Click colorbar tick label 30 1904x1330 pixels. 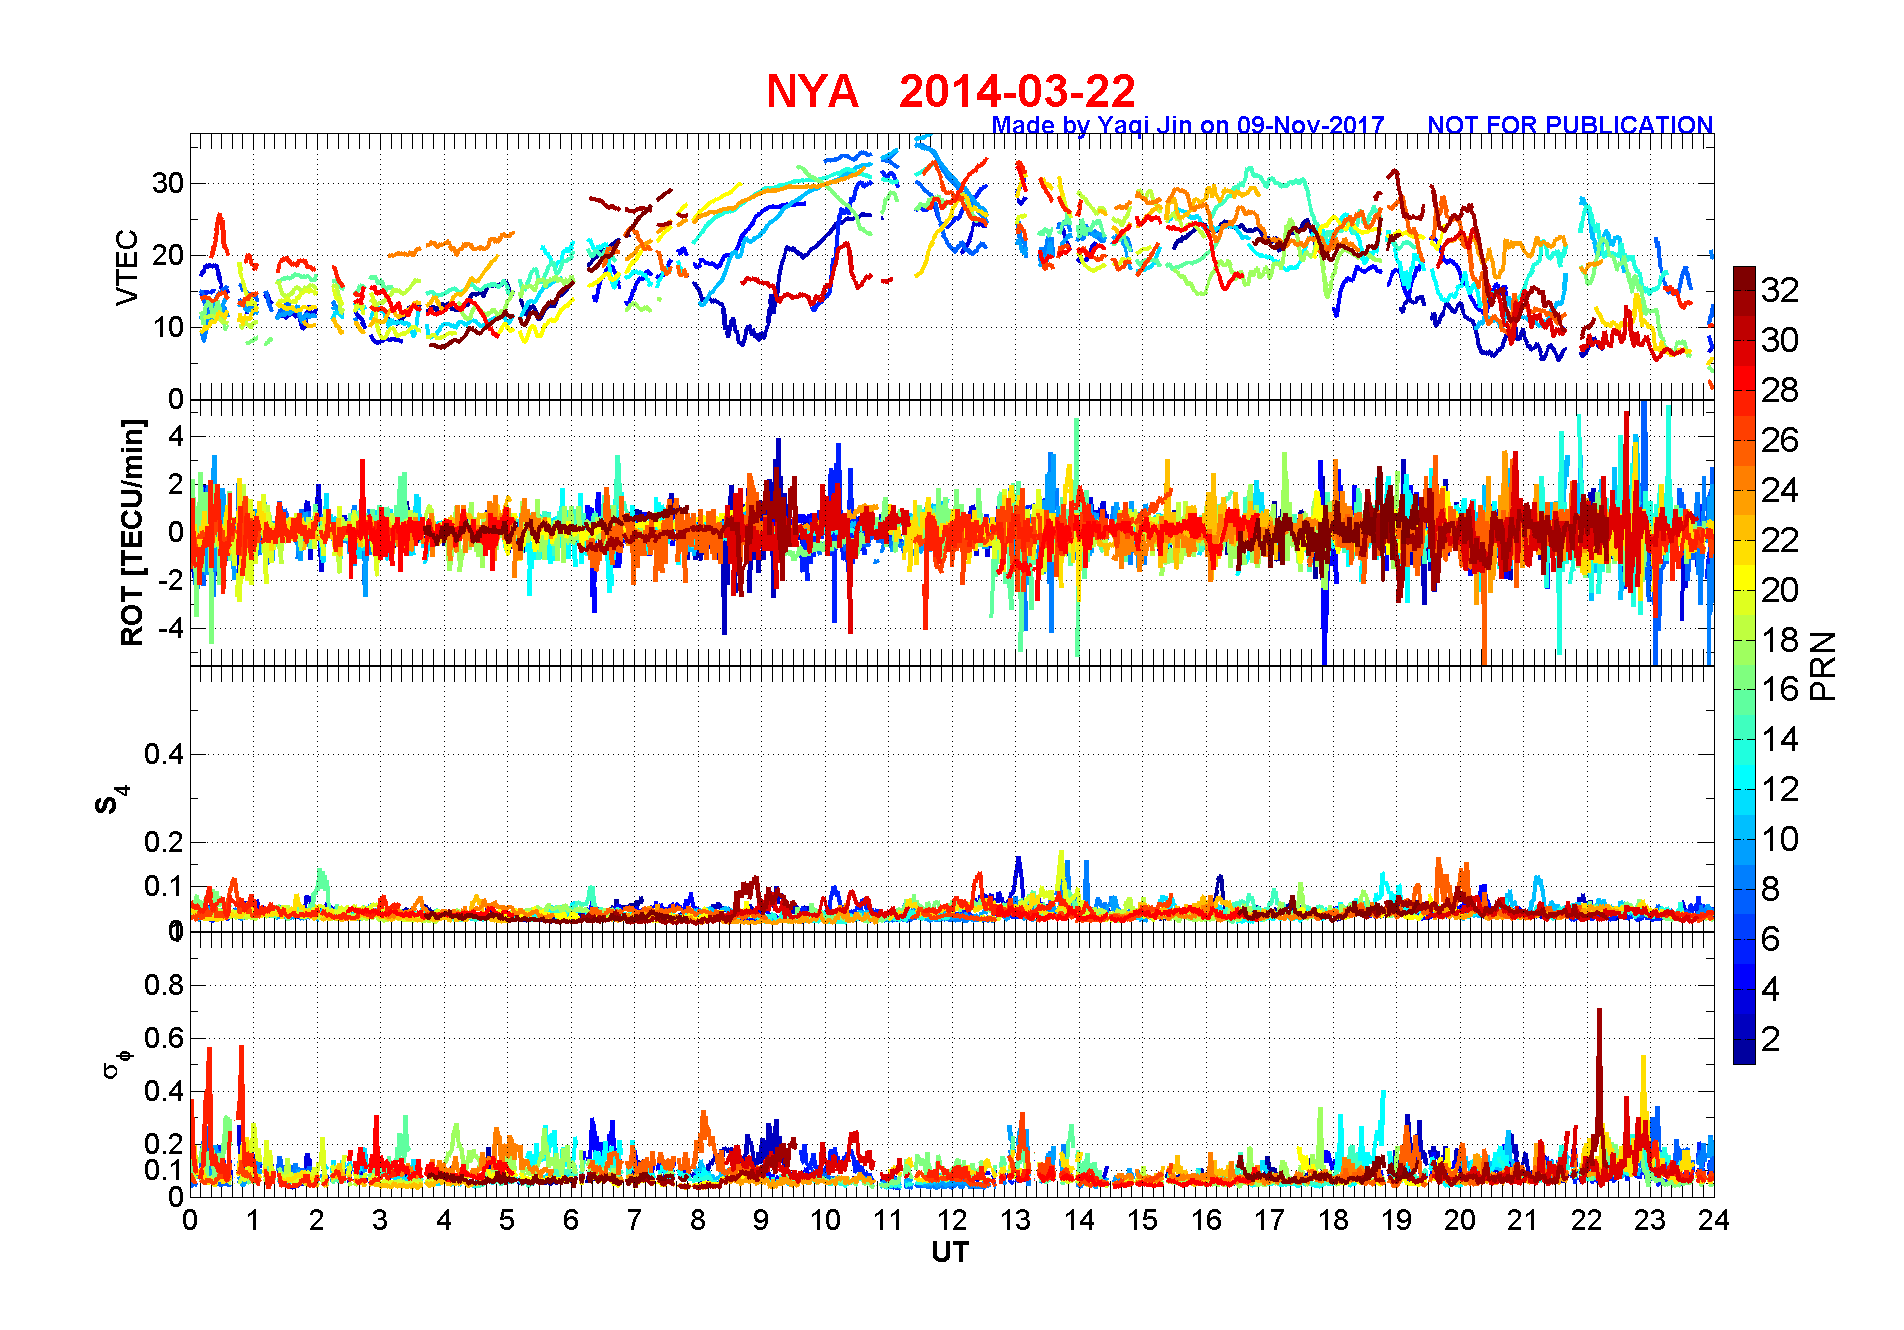(x=1780, y=340)
